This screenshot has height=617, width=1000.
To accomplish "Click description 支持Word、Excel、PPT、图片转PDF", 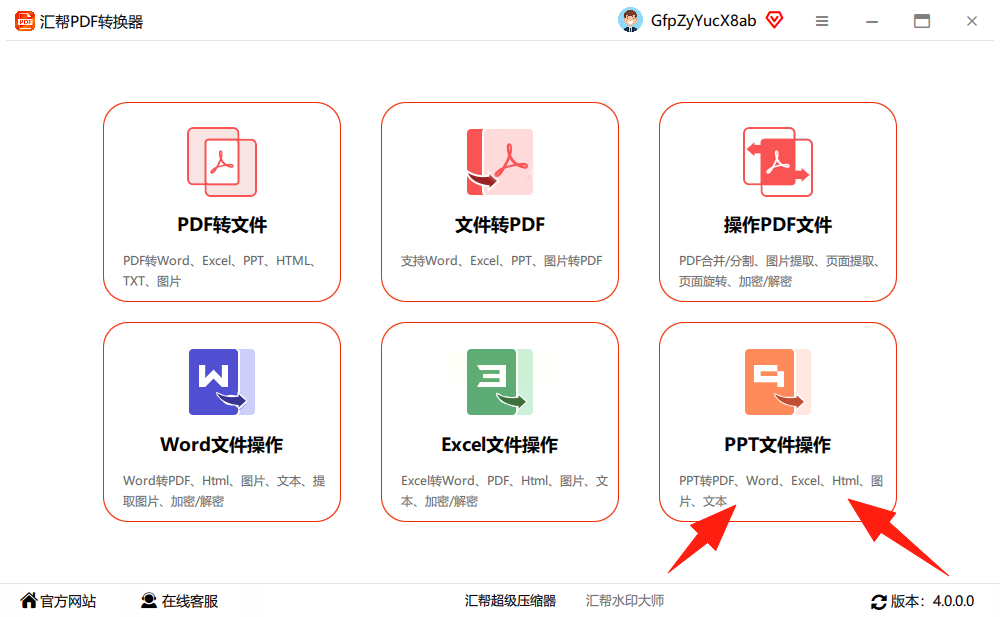I will 501,261.
